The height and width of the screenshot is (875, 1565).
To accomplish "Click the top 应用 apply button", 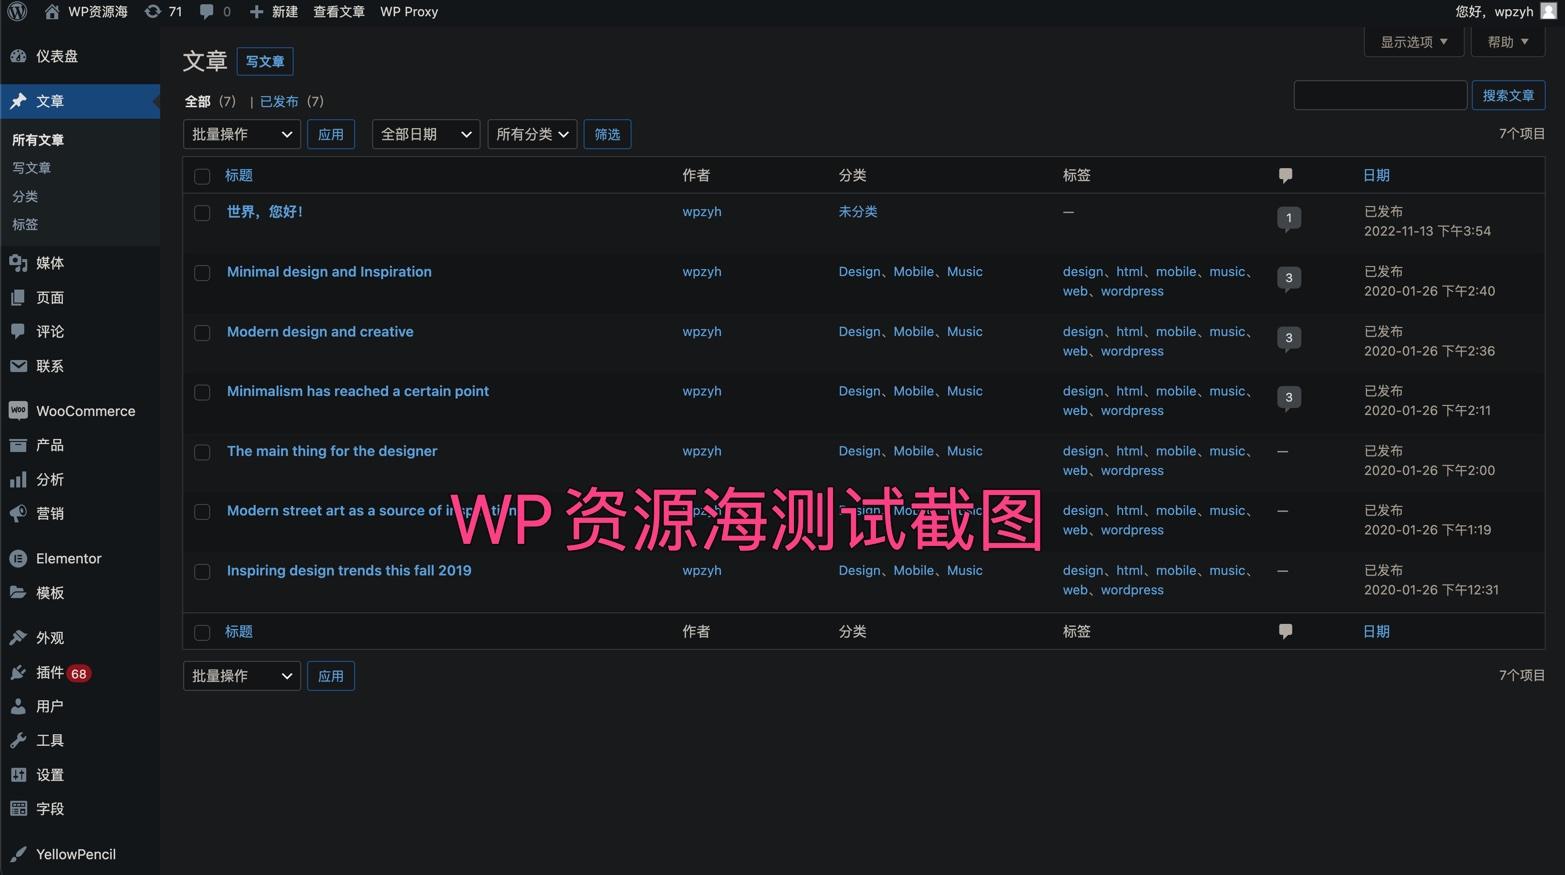I will point(331,134).
